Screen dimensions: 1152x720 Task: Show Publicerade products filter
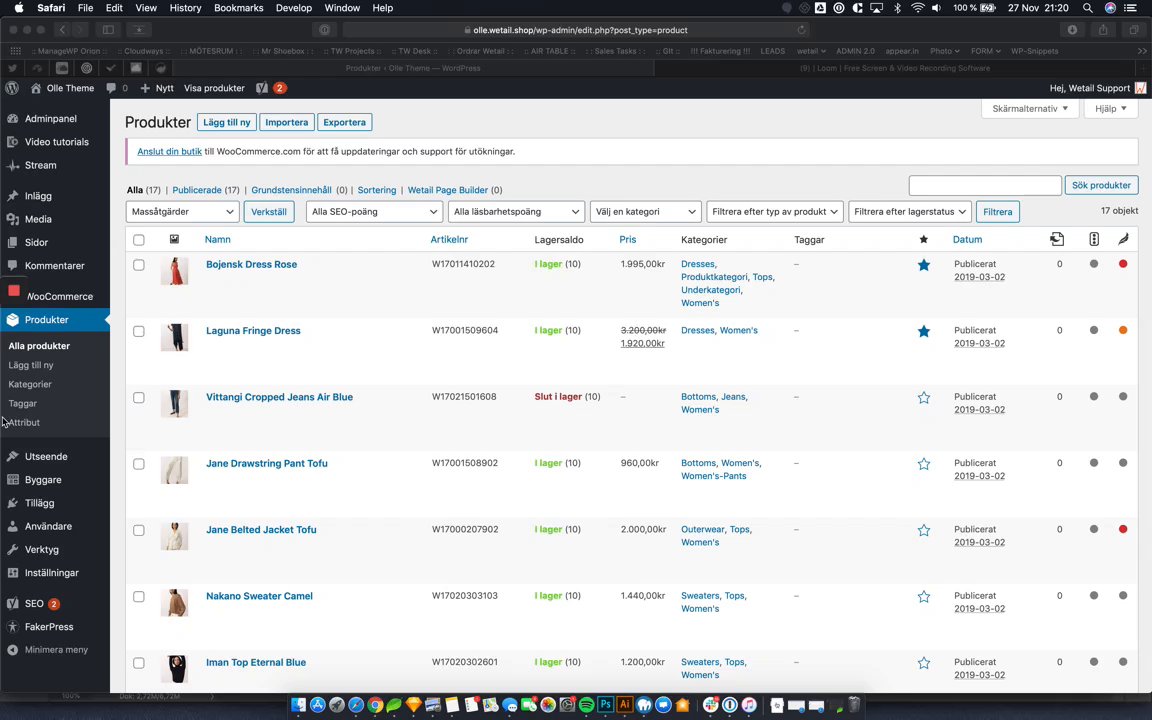(x=197, y=190)
